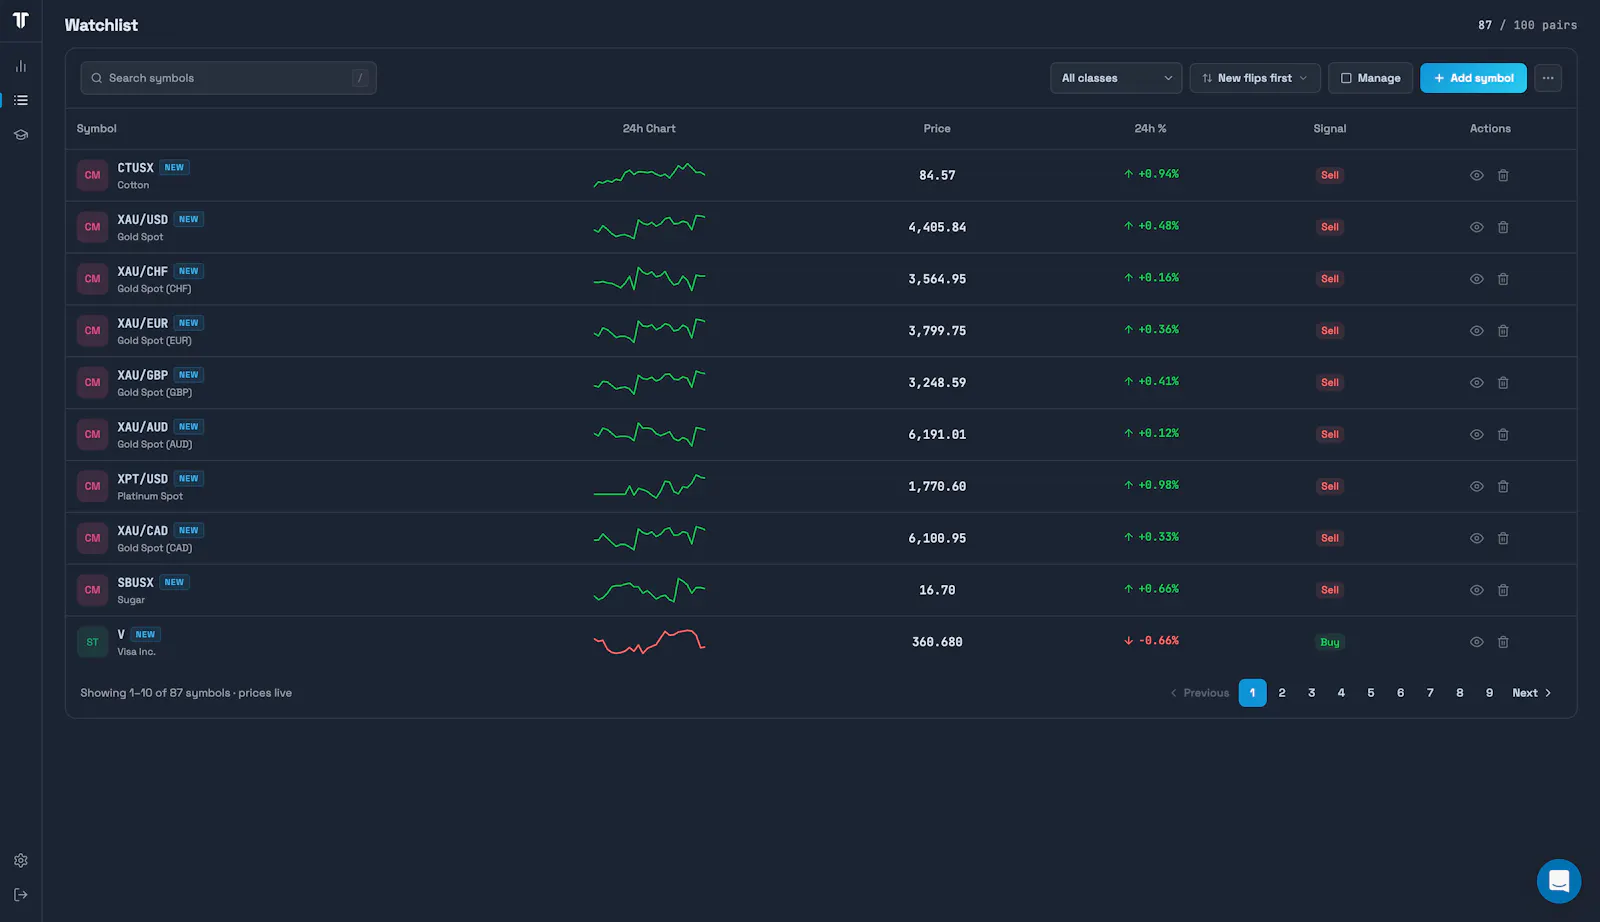Open the chat support bubble
This screenshot has width=1600, height=922.
pos(1559,881)
